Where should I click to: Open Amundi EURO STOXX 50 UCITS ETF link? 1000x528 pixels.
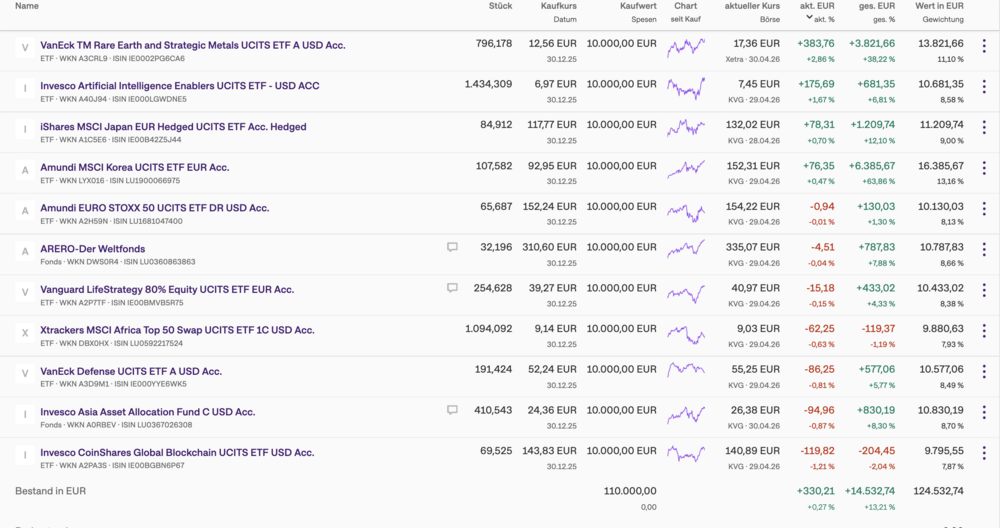click(155, 208)
